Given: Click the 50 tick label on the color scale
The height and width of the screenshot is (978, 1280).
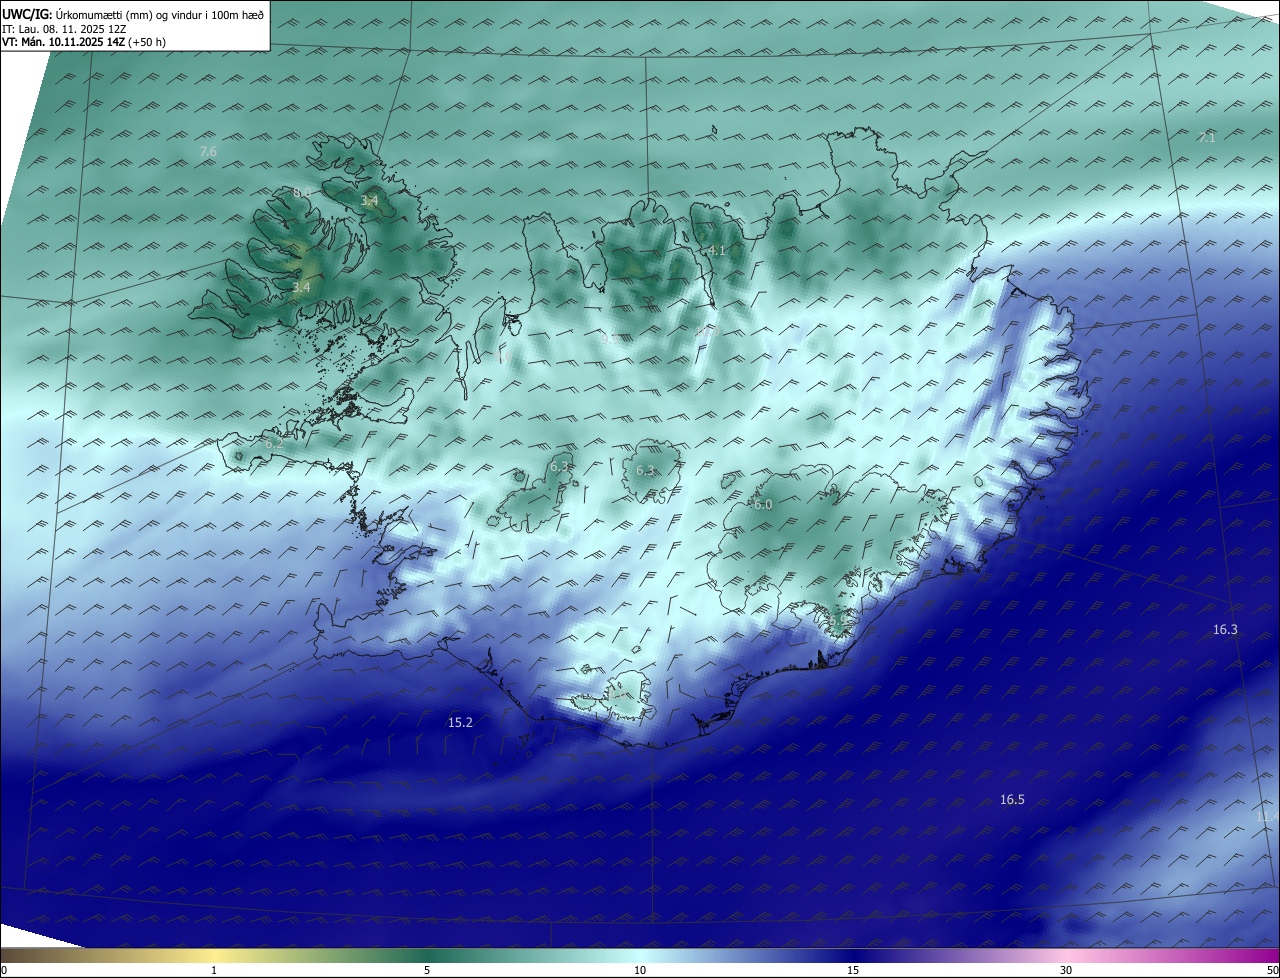Looking at the screenshot, I should [x=1273, y=970].
